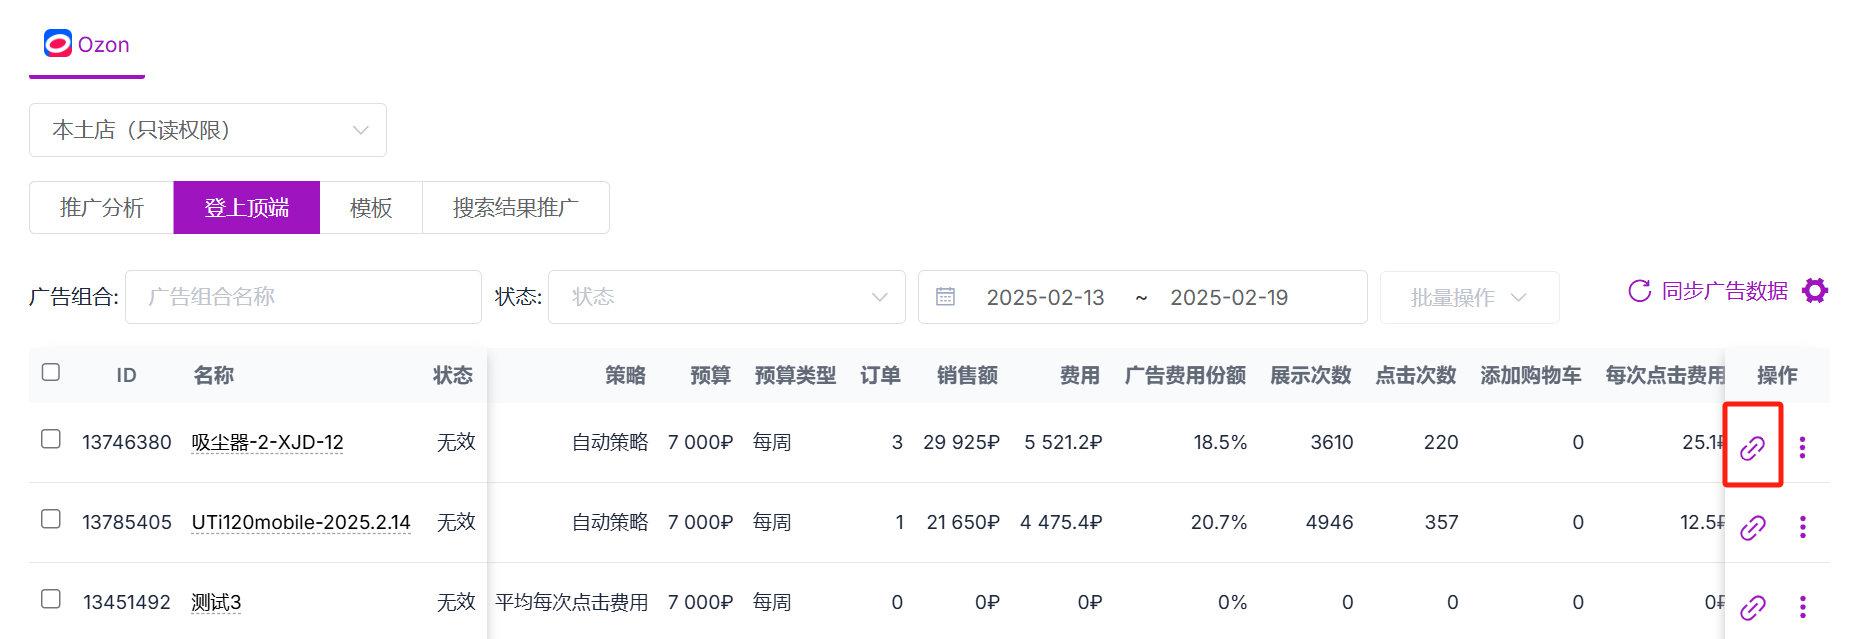This screenshot has width=1855, height=639.
Task: Click the 添加购物车 column header
Action: [x=1530, y=375]
